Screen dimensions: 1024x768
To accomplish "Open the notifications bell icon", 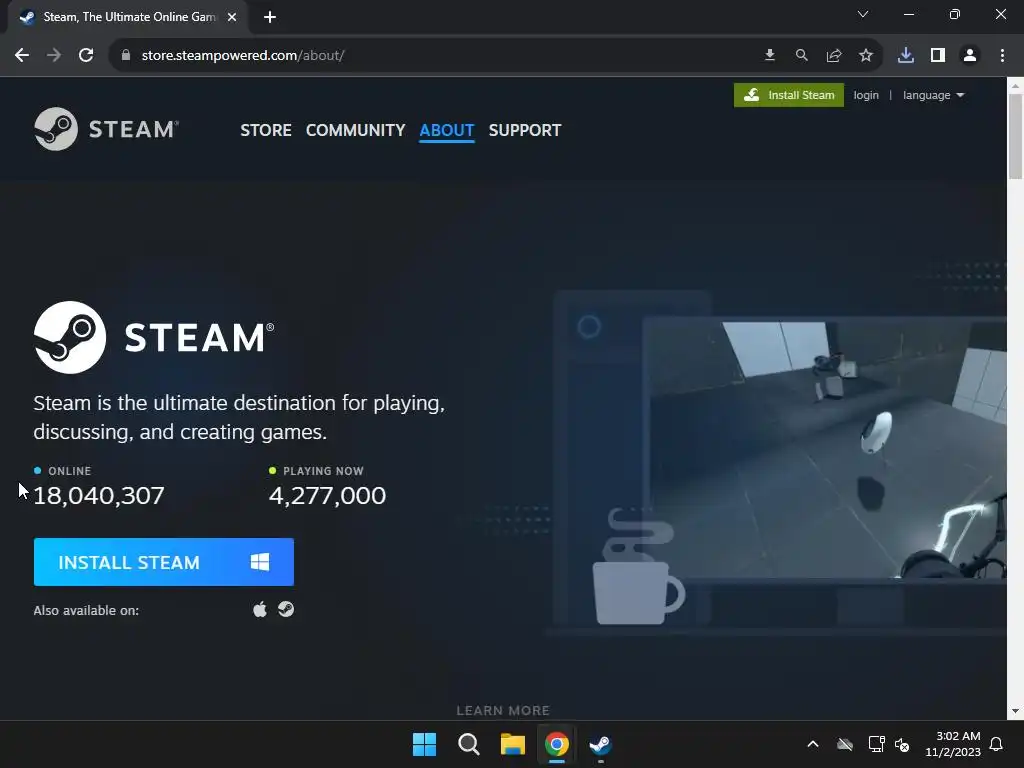I will [997, 744].
